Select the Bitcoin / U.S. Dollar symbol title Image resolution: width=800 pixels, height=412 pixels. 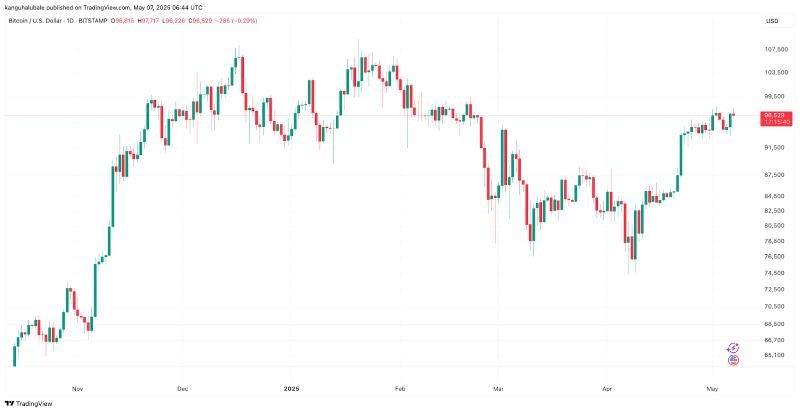[35, 21]
